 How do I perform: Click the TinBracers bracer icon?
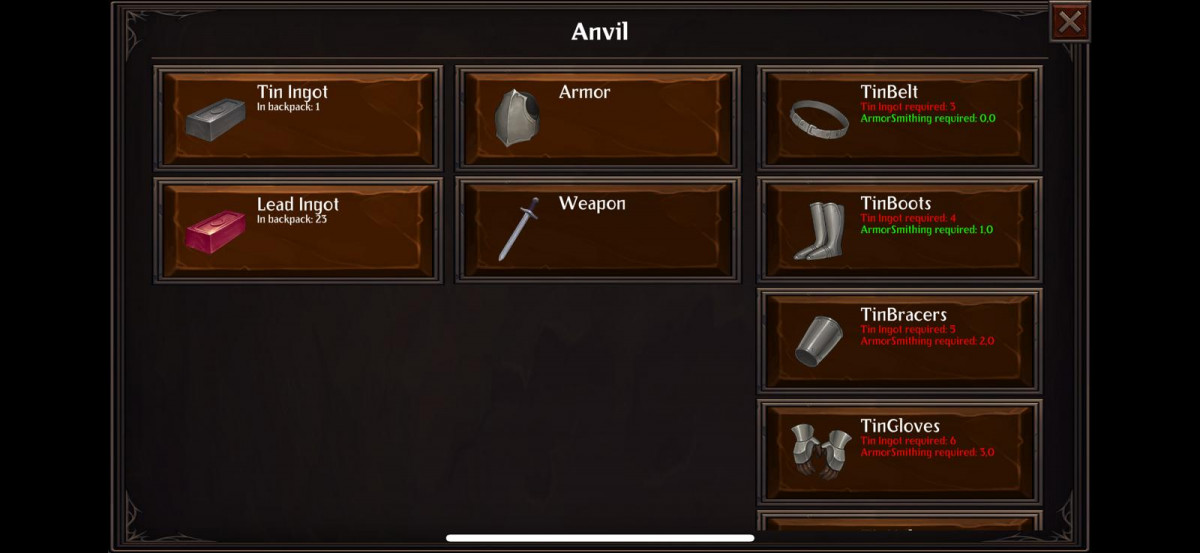coord(819,341)
